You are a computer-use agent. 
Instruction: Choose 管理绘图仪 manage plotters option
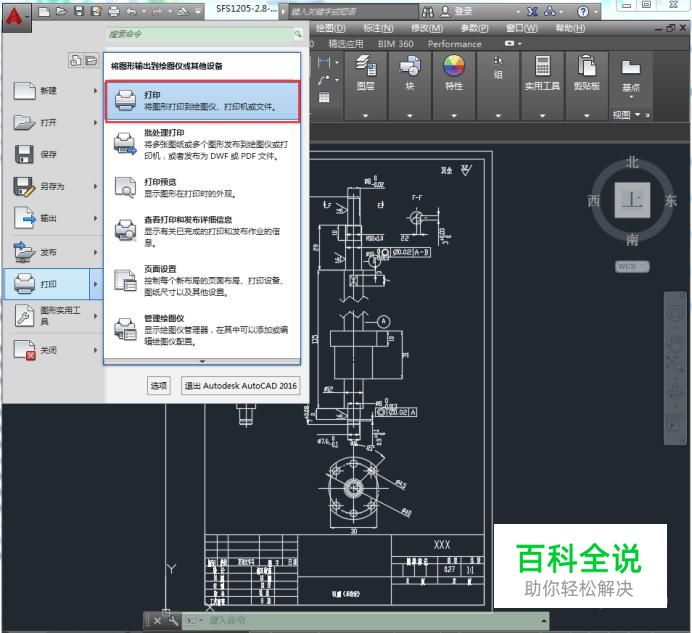[x=202, y=330]
